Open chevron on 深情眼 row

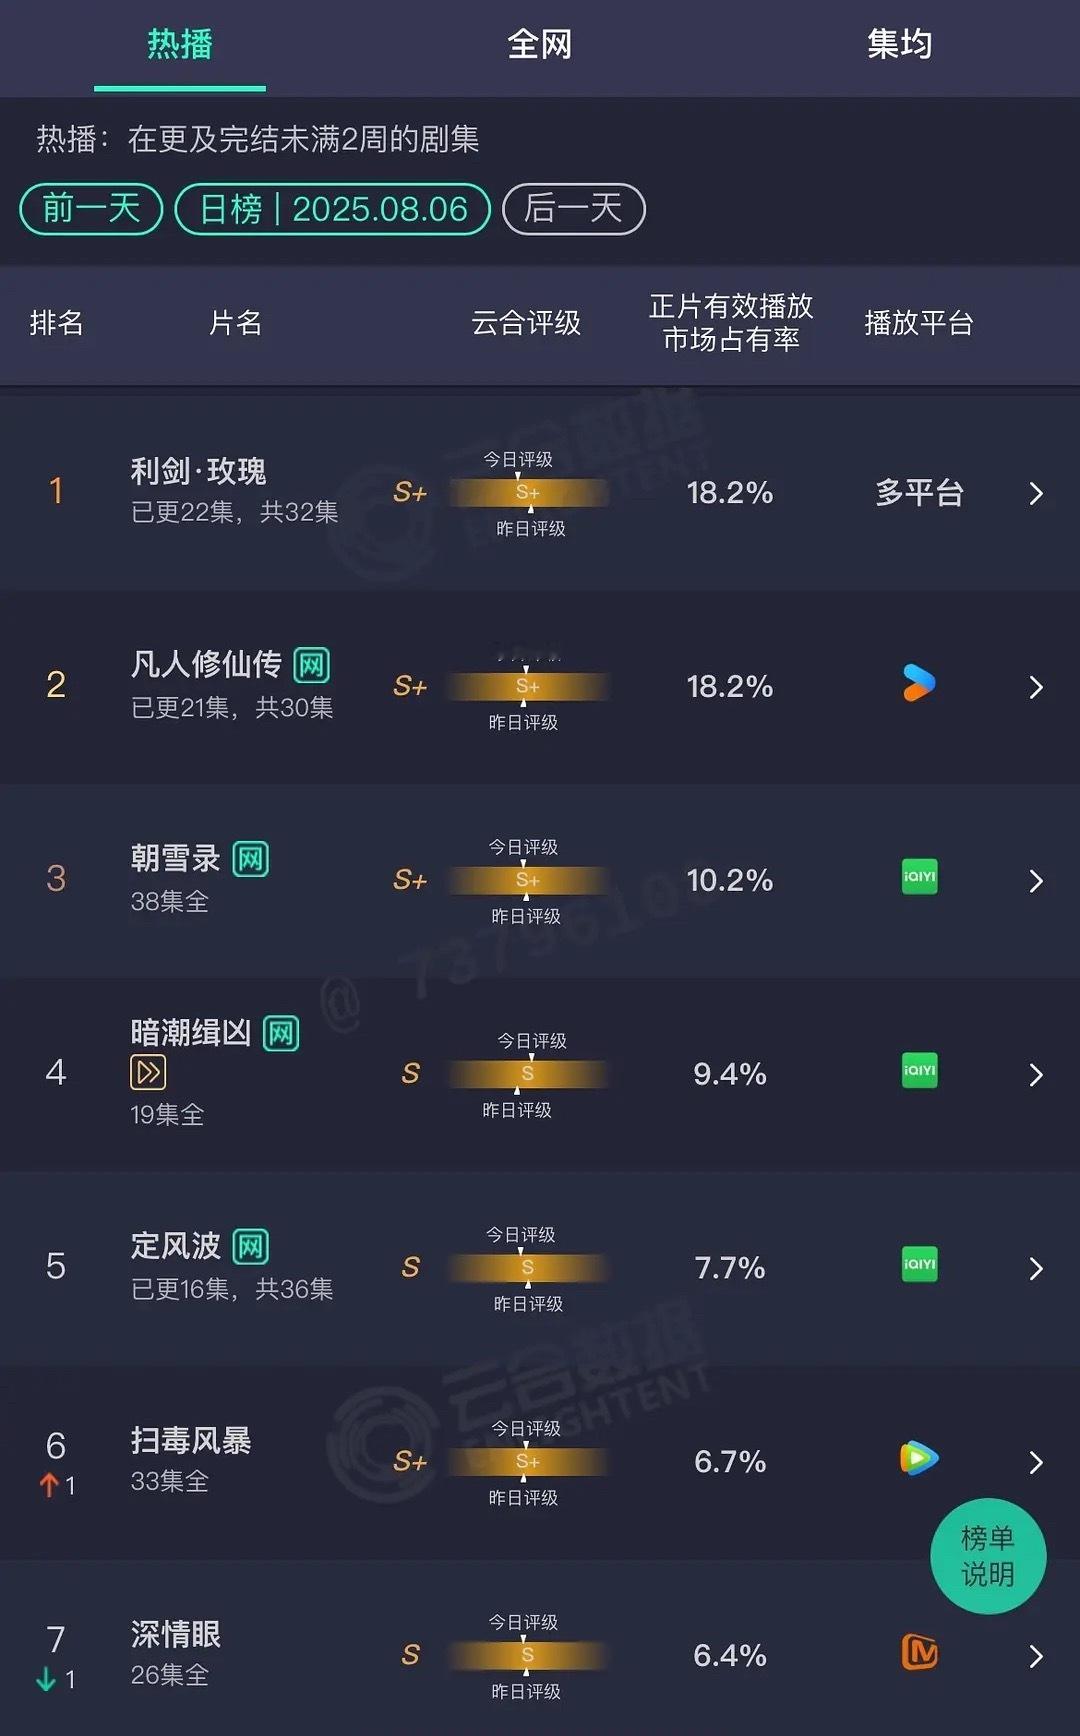click(x=1036, y=1657)
